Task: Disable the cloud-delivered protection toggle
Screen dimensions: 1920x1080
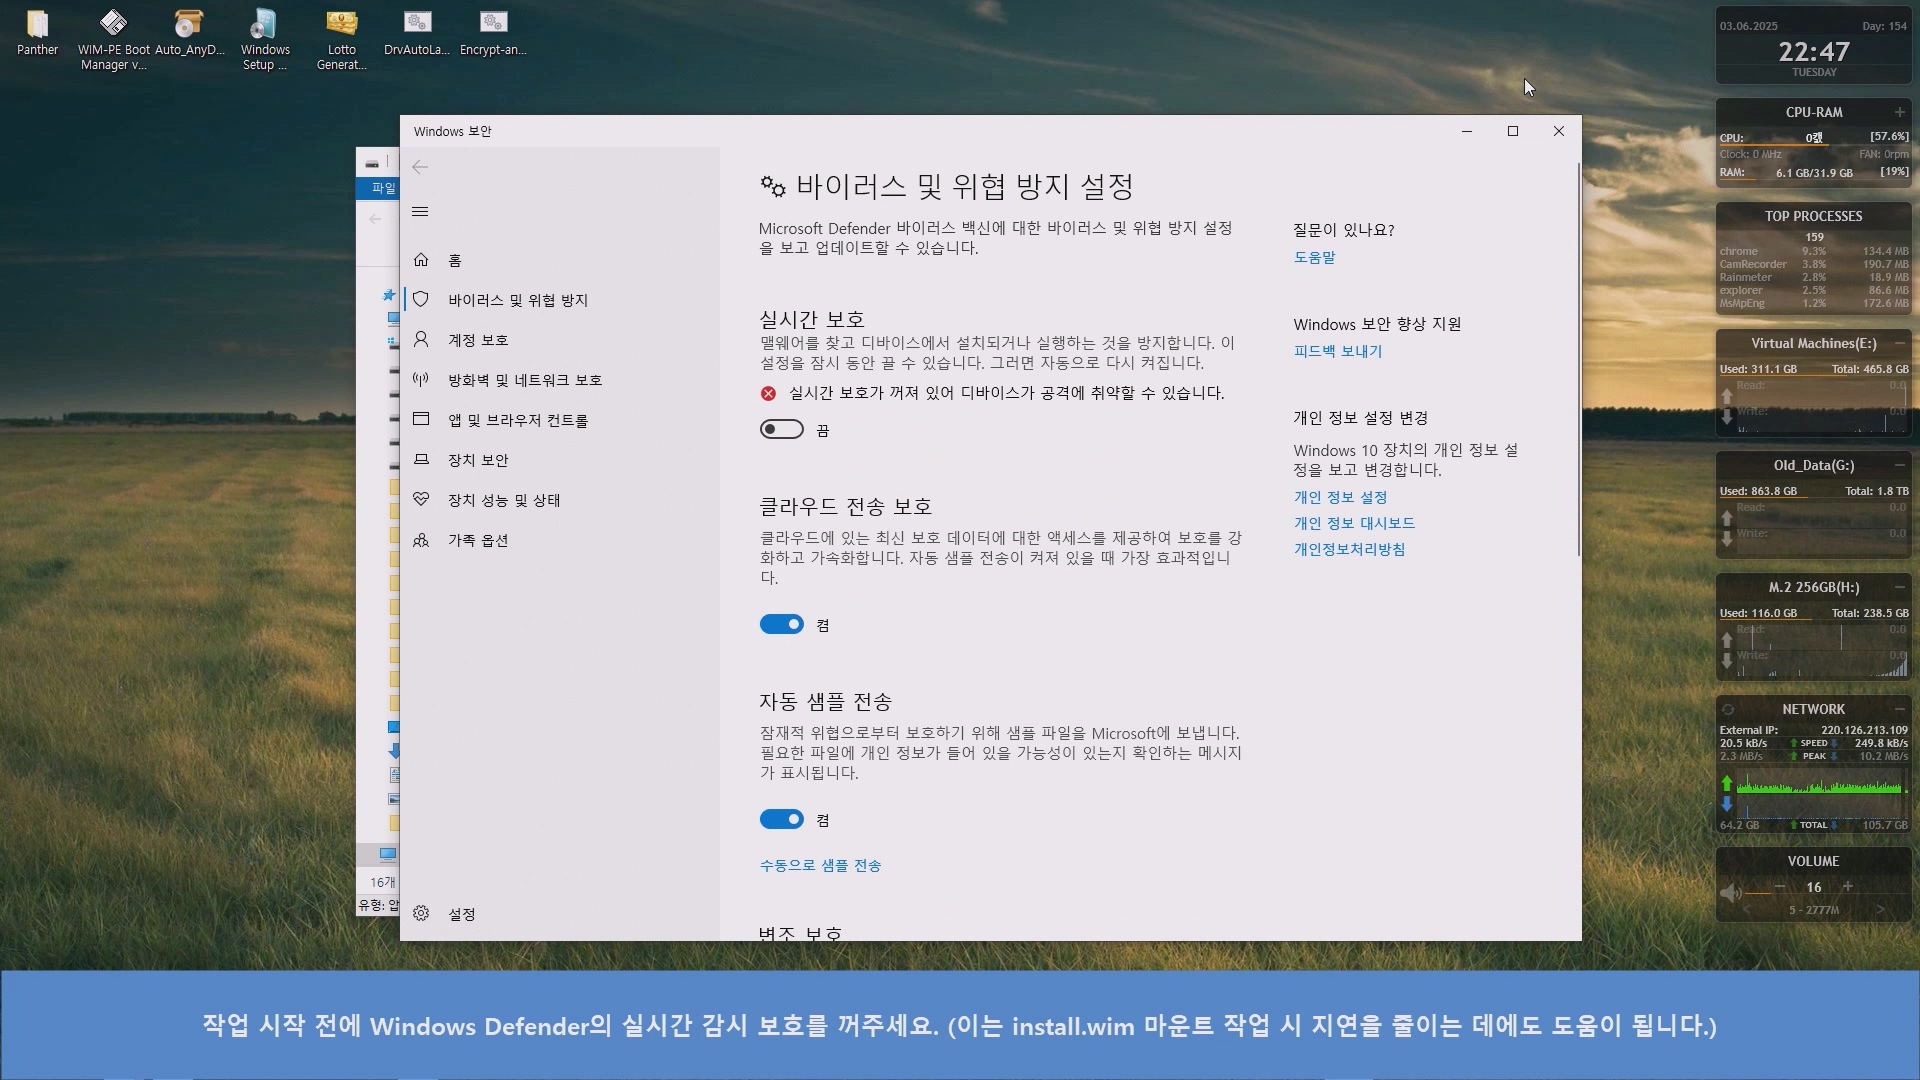Action: [x=781, y=625]
